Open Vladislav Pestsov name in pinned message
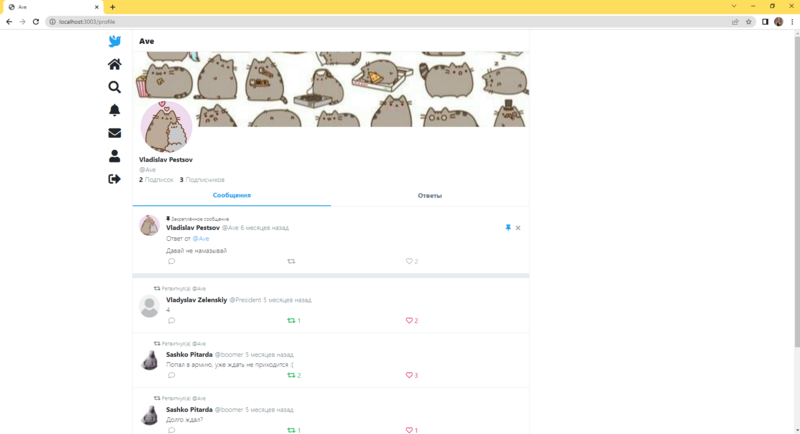This screenshot has height=434, width=800. coord(193,228)
